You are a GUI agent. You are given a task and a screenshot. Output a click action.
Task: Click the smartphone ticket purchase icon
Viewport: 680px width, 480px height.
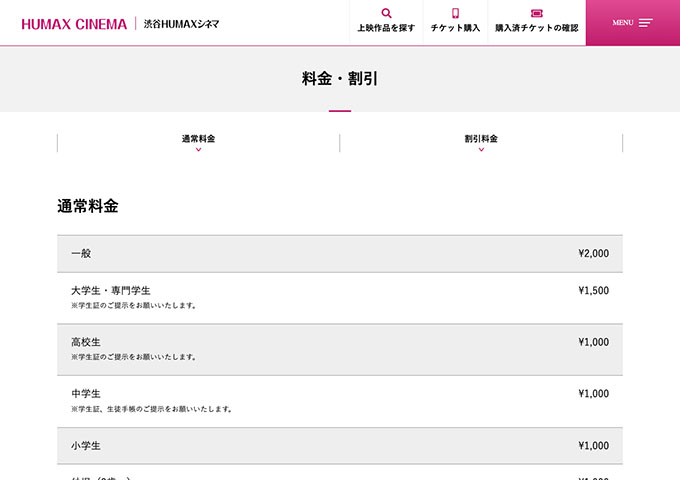[x=455, y=13]
